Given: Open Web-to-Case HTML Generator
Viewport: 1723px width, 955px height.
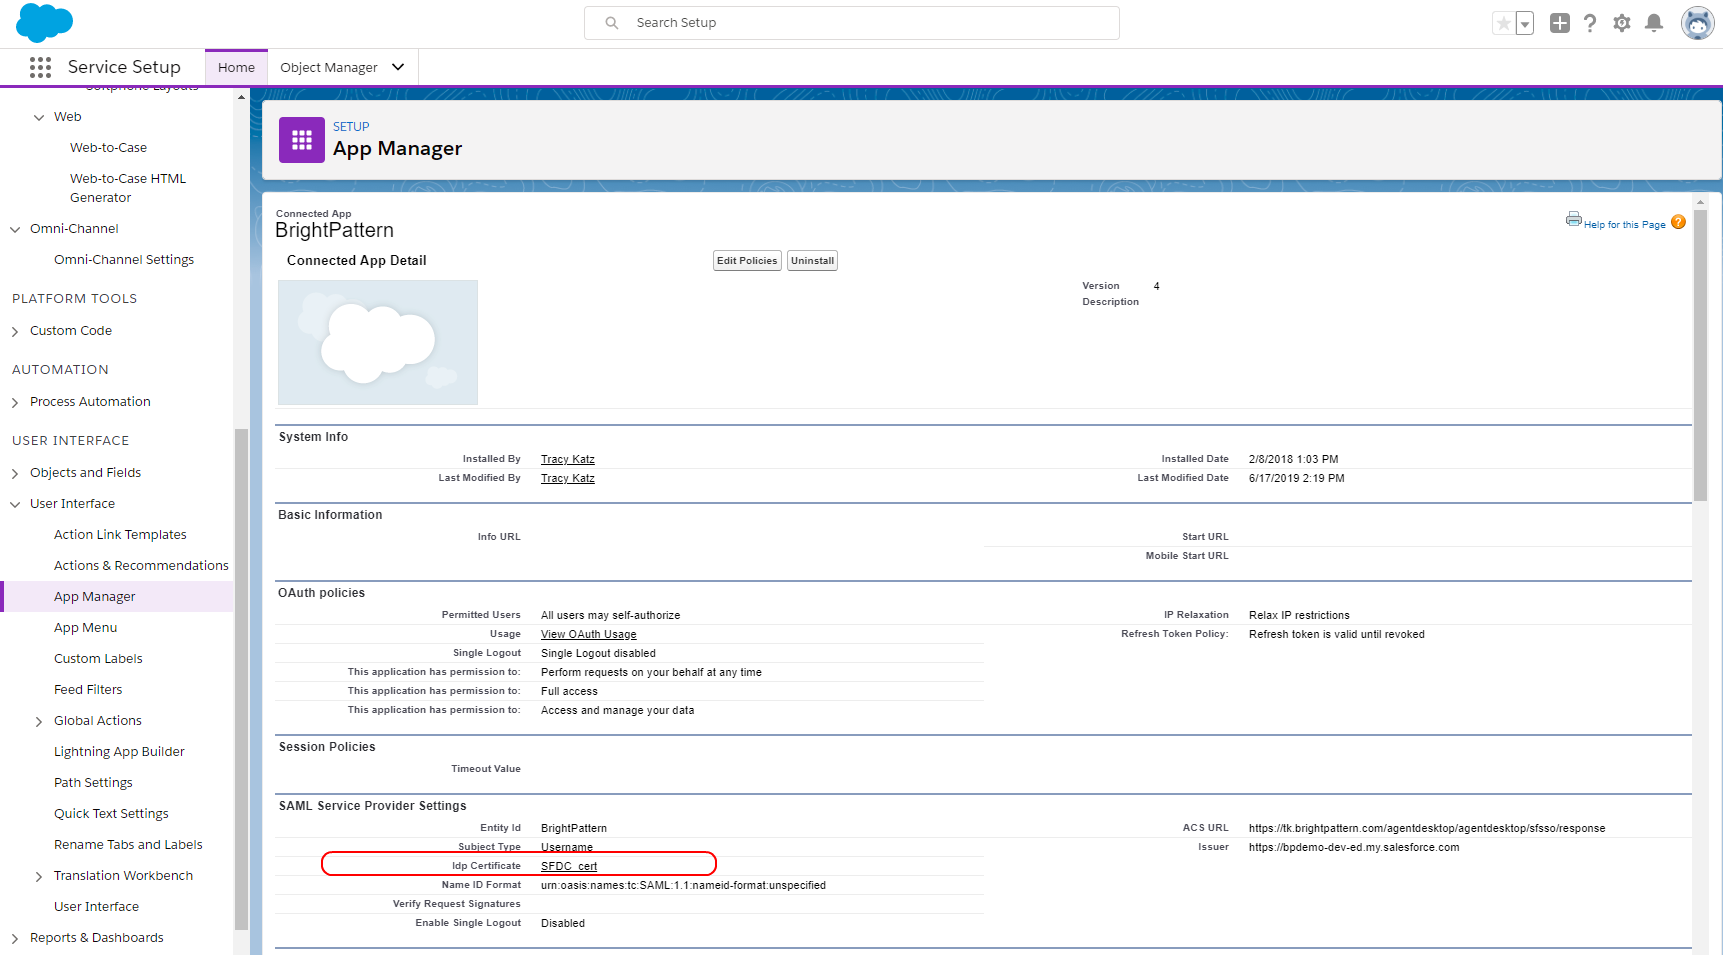Looking at the screenshot, I should 128,188.
